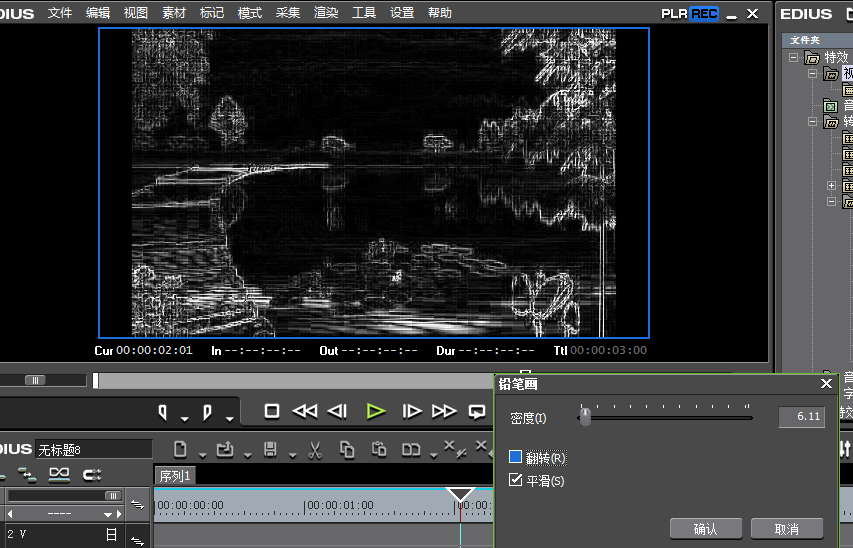Uncheck the 平滑(S) checkbox
Viewport: 853px width, 548px height.
tap(515, 479)
